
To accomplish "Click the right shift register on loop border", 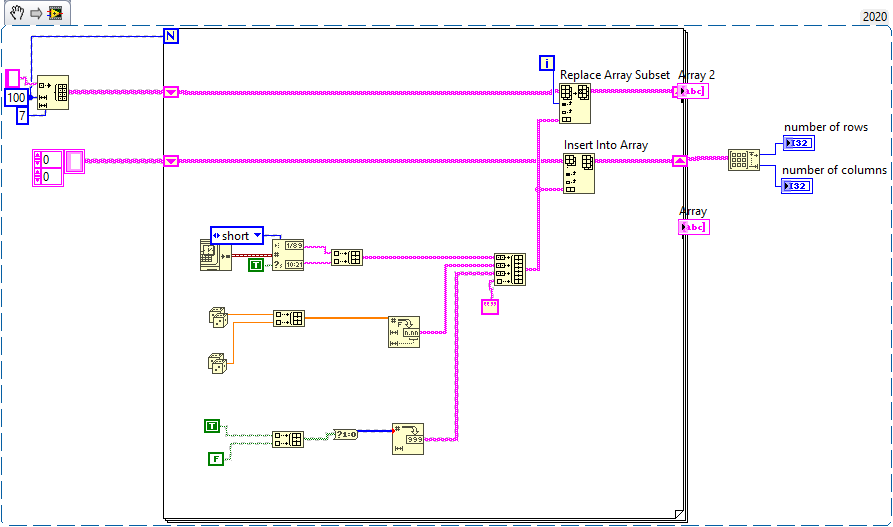I will (679, 161).
